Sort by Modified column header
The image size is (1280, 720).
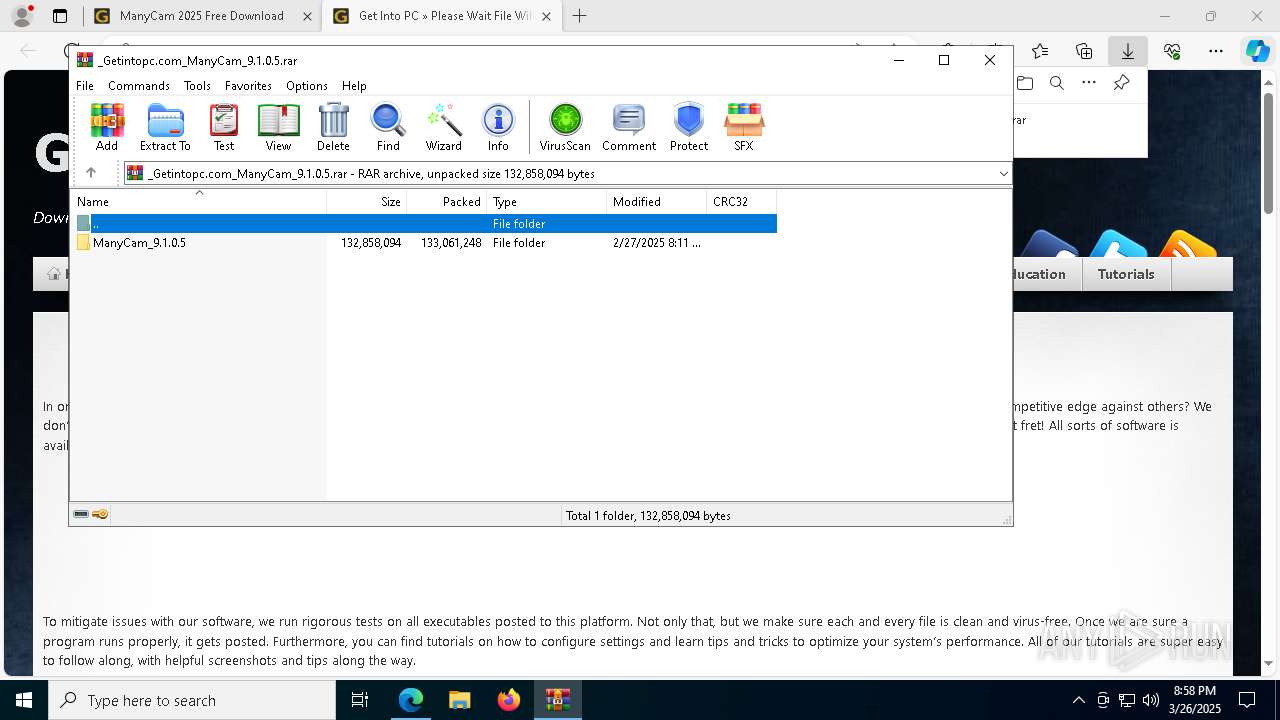(657, 201)
